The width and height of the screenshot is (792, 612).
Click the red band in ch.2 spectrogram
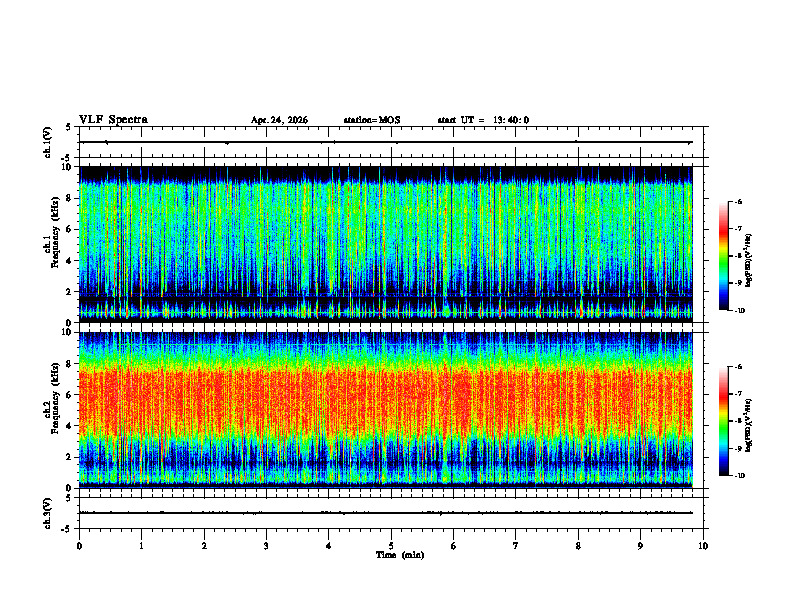pyautogui.click(x=386, y=399)
